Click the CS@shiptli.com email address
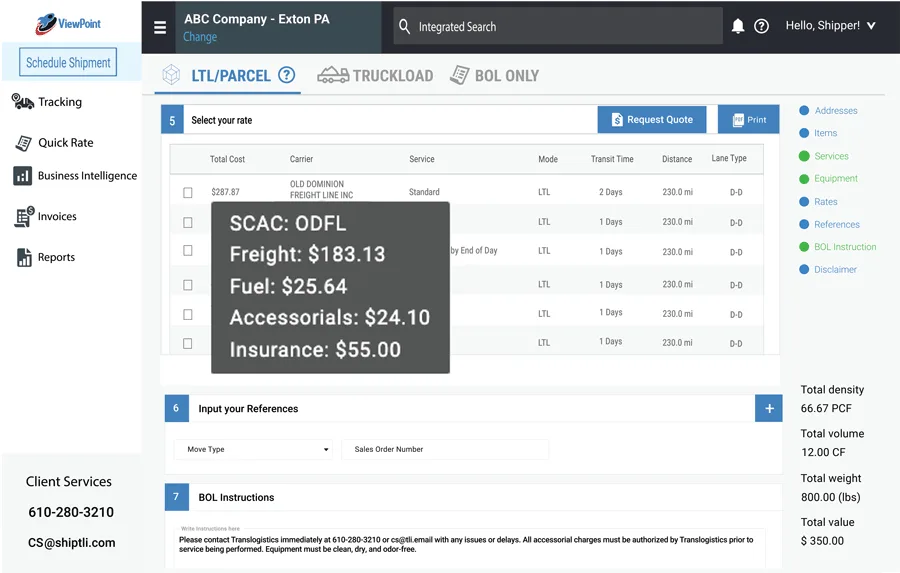The width and height of the screenshot is (900, 573). click(x=71, y=543)
